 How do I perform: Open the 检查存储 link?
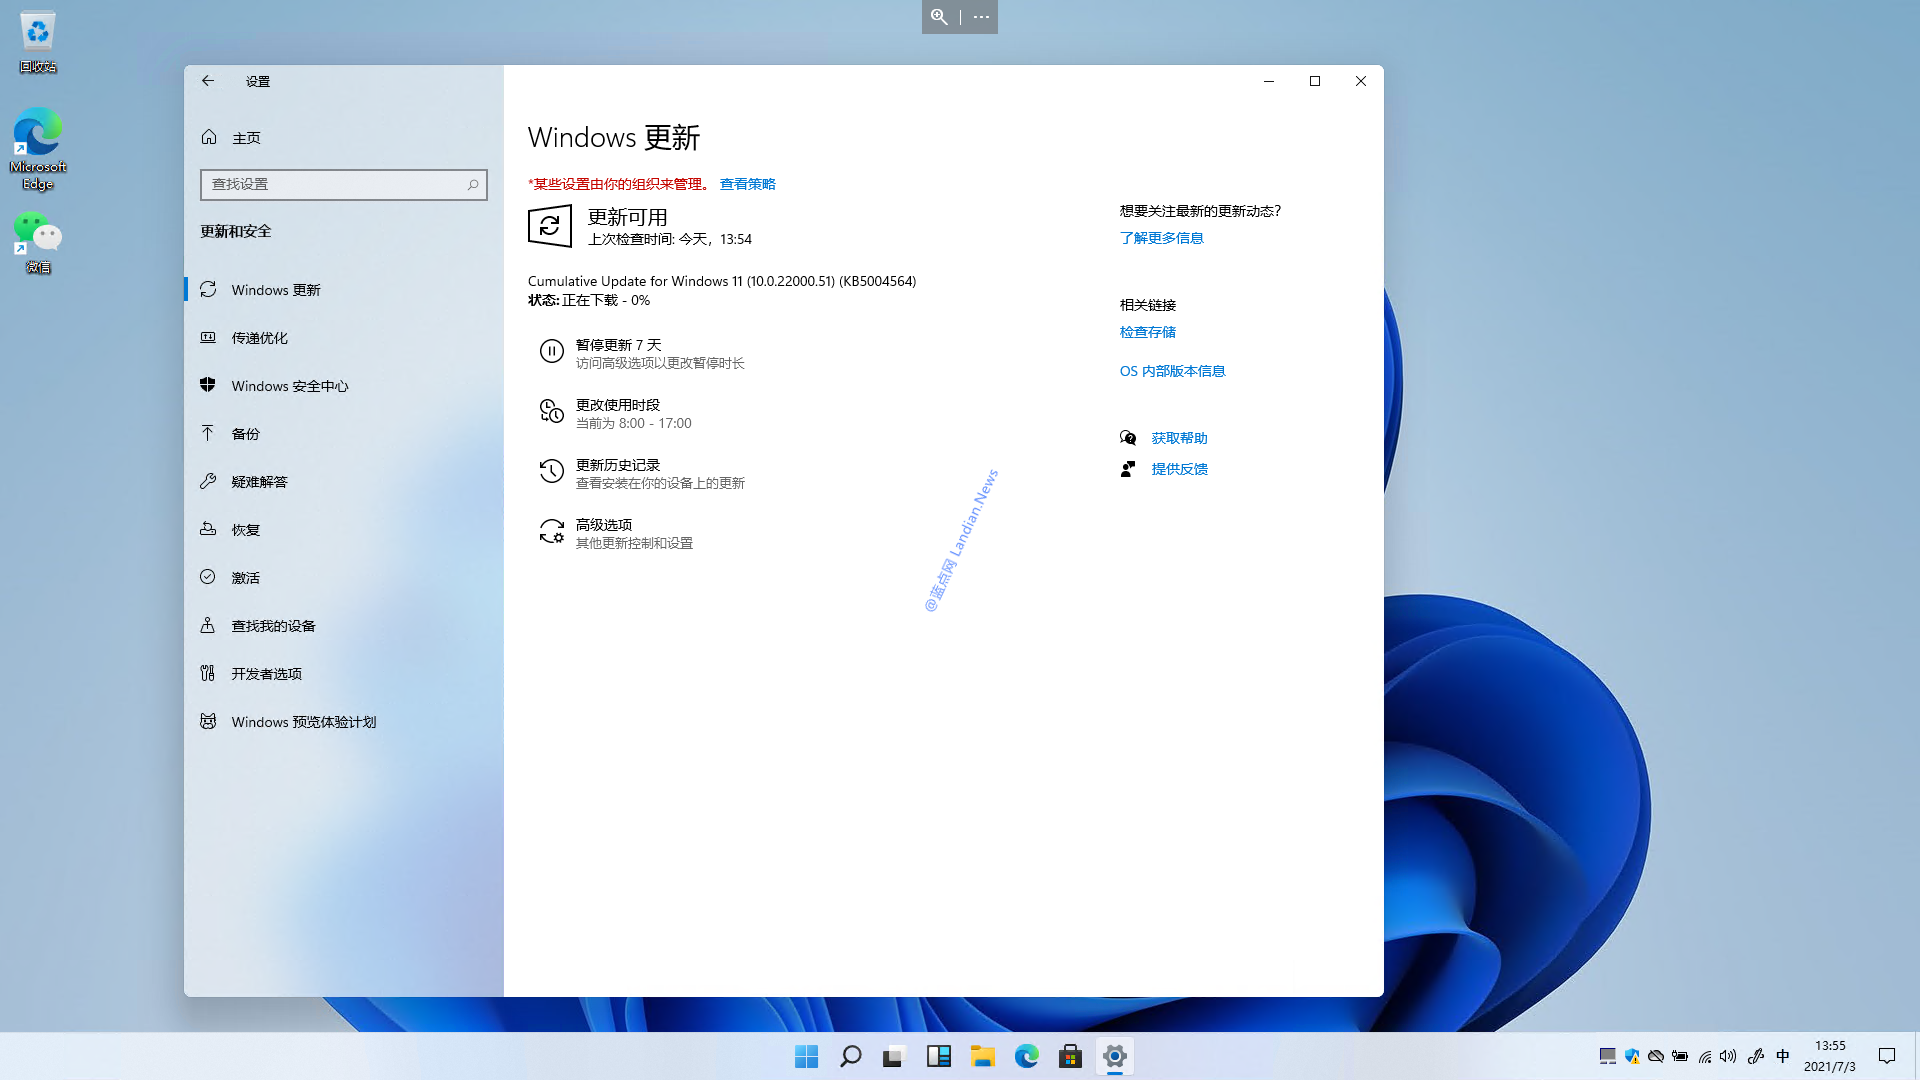[1147, 332]
